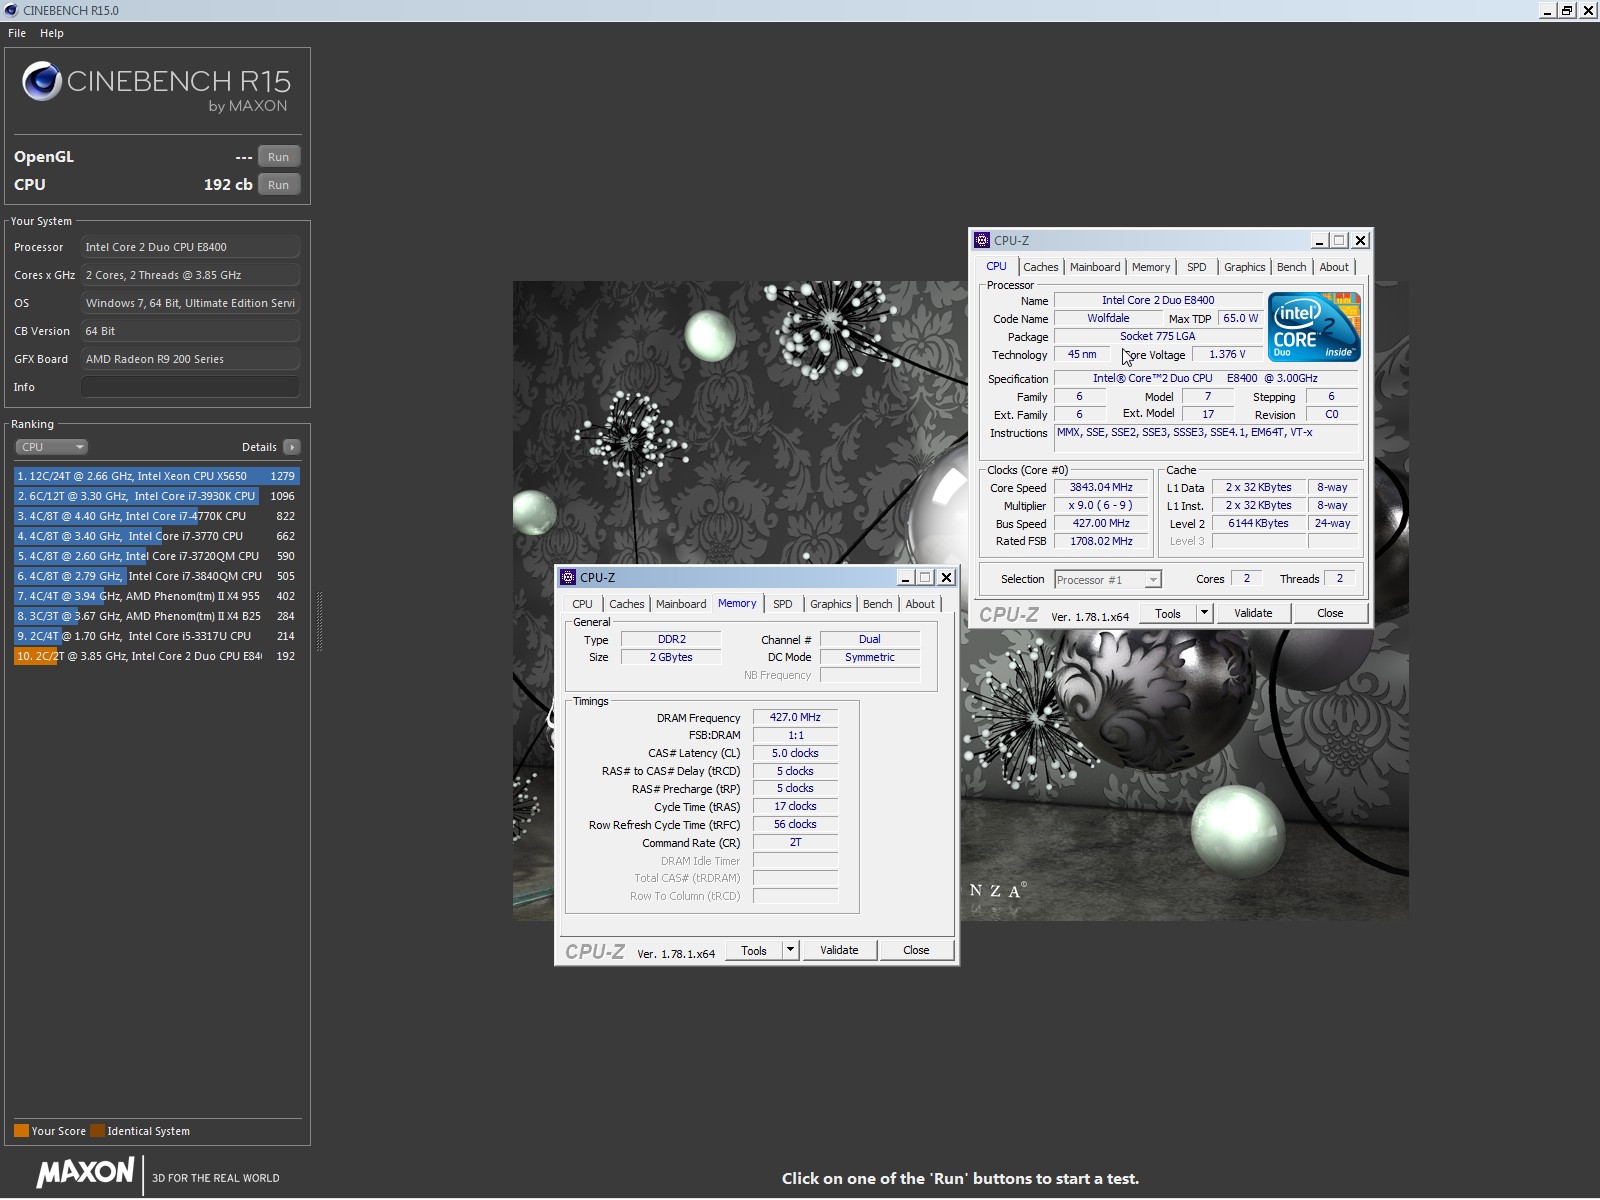Viewport: 1600px width, 1200px height.
Task: Select ranking entry Intel Core i7-3840QM CPU
Action: point(157,576)
